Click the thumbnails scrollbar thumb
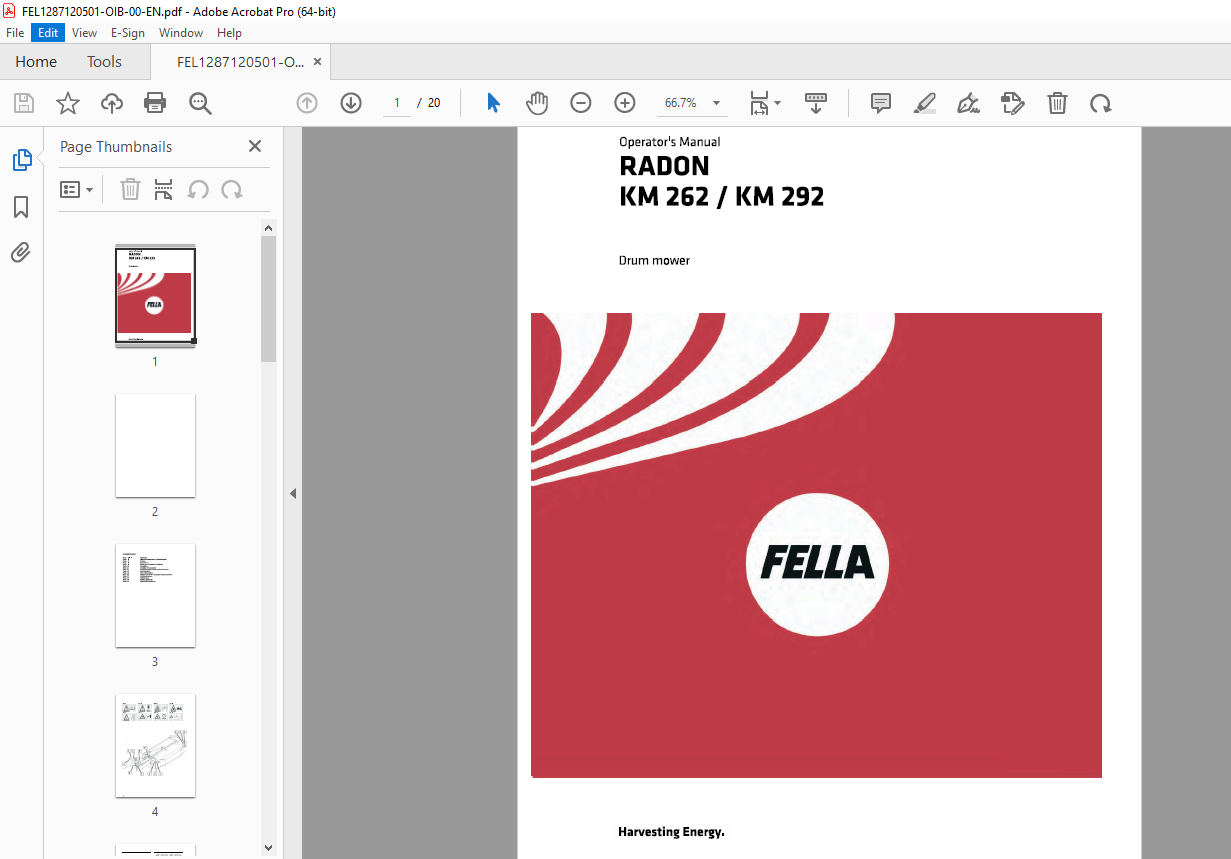The width and height of the screenshot is (1231, 859). pyautogui.click(x=268, y=300)
